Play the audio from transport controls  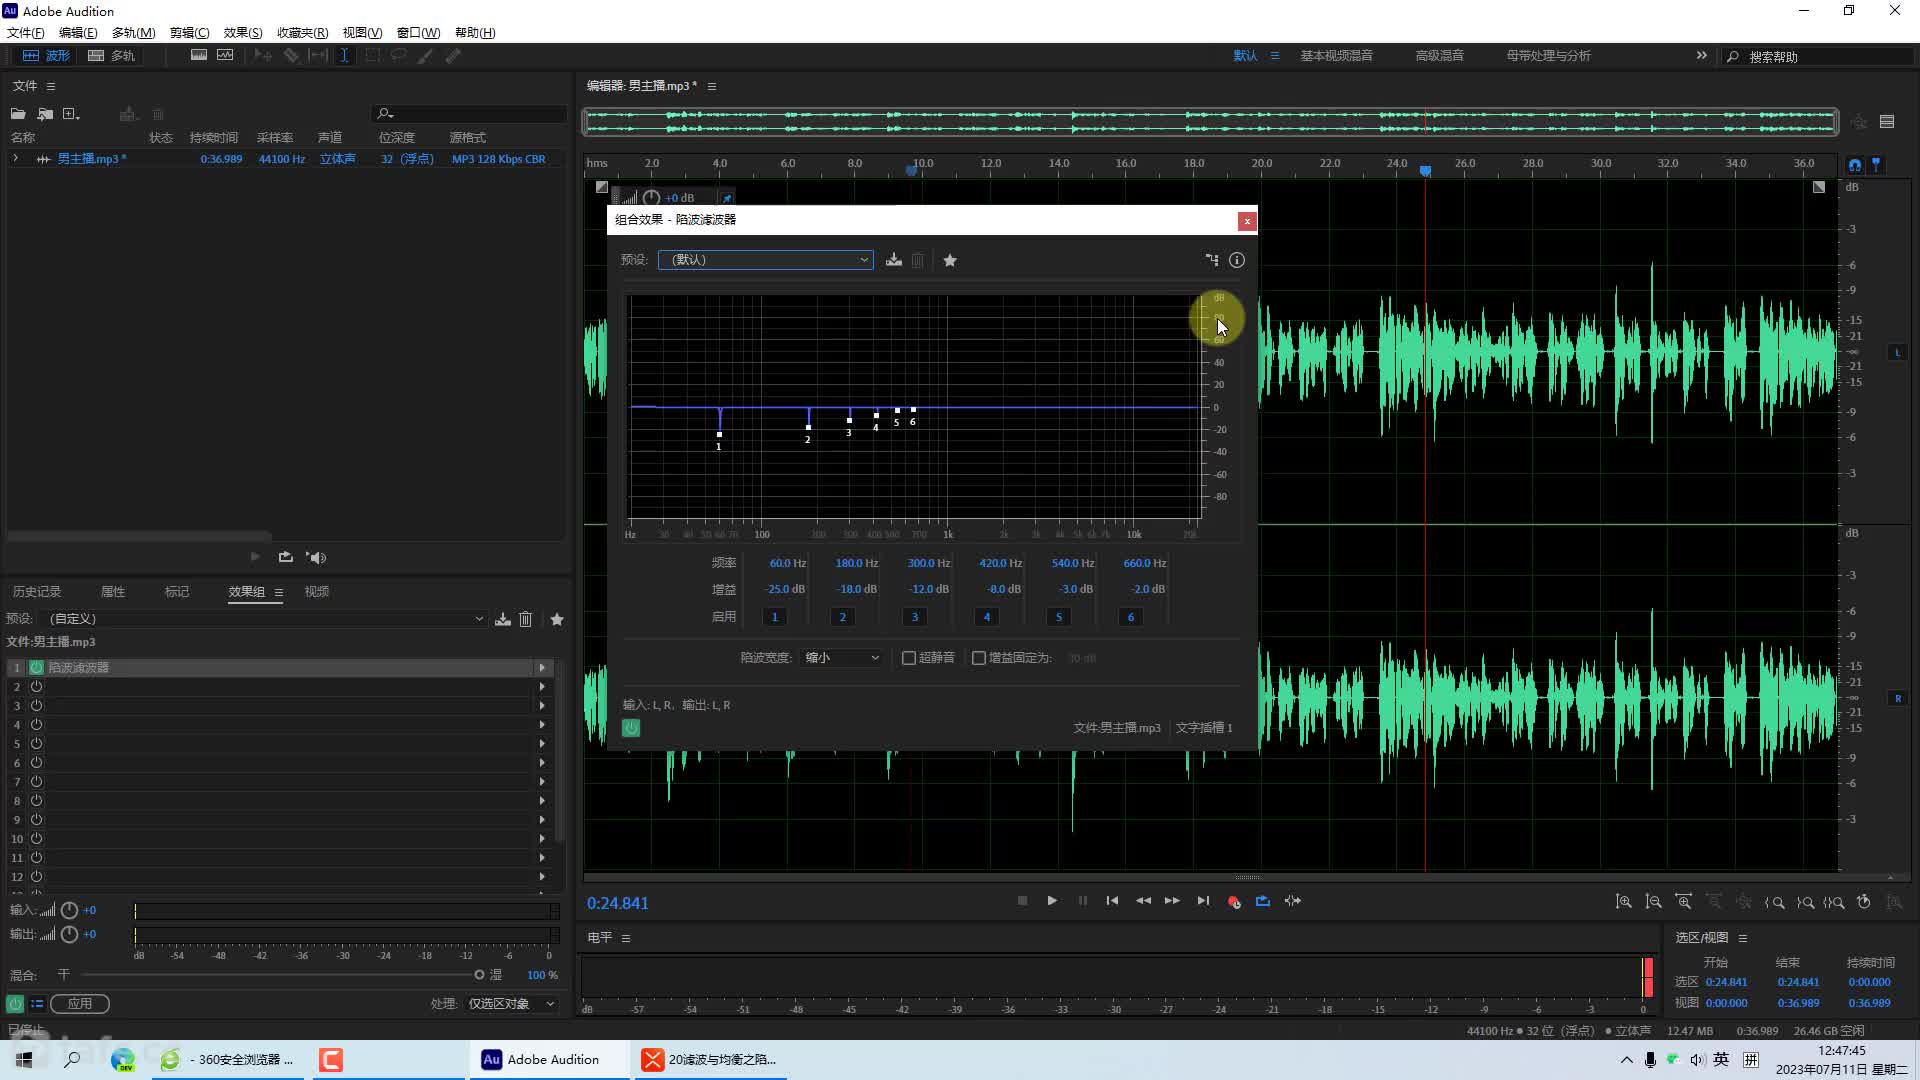coord(1052,901)
